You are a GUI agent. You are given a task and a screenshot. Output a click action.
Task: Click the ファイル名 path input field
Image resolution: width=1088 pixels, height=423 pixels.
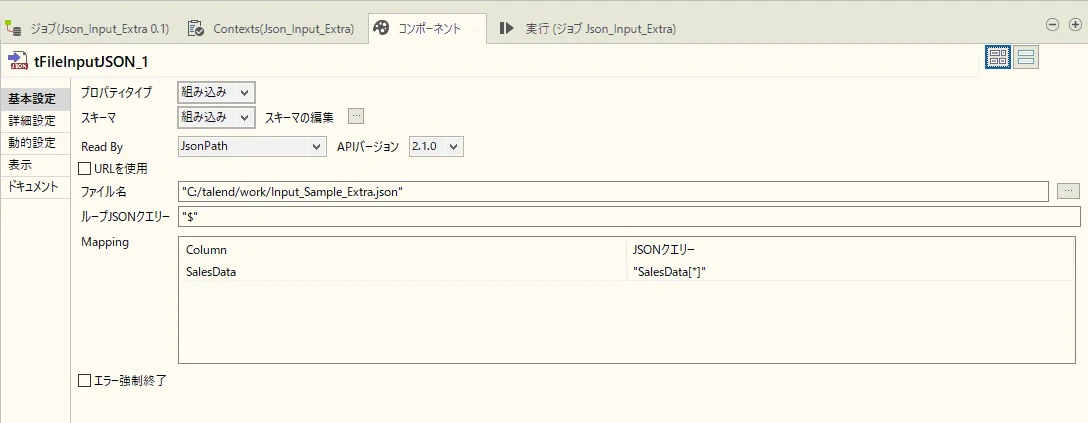(613, 191)
